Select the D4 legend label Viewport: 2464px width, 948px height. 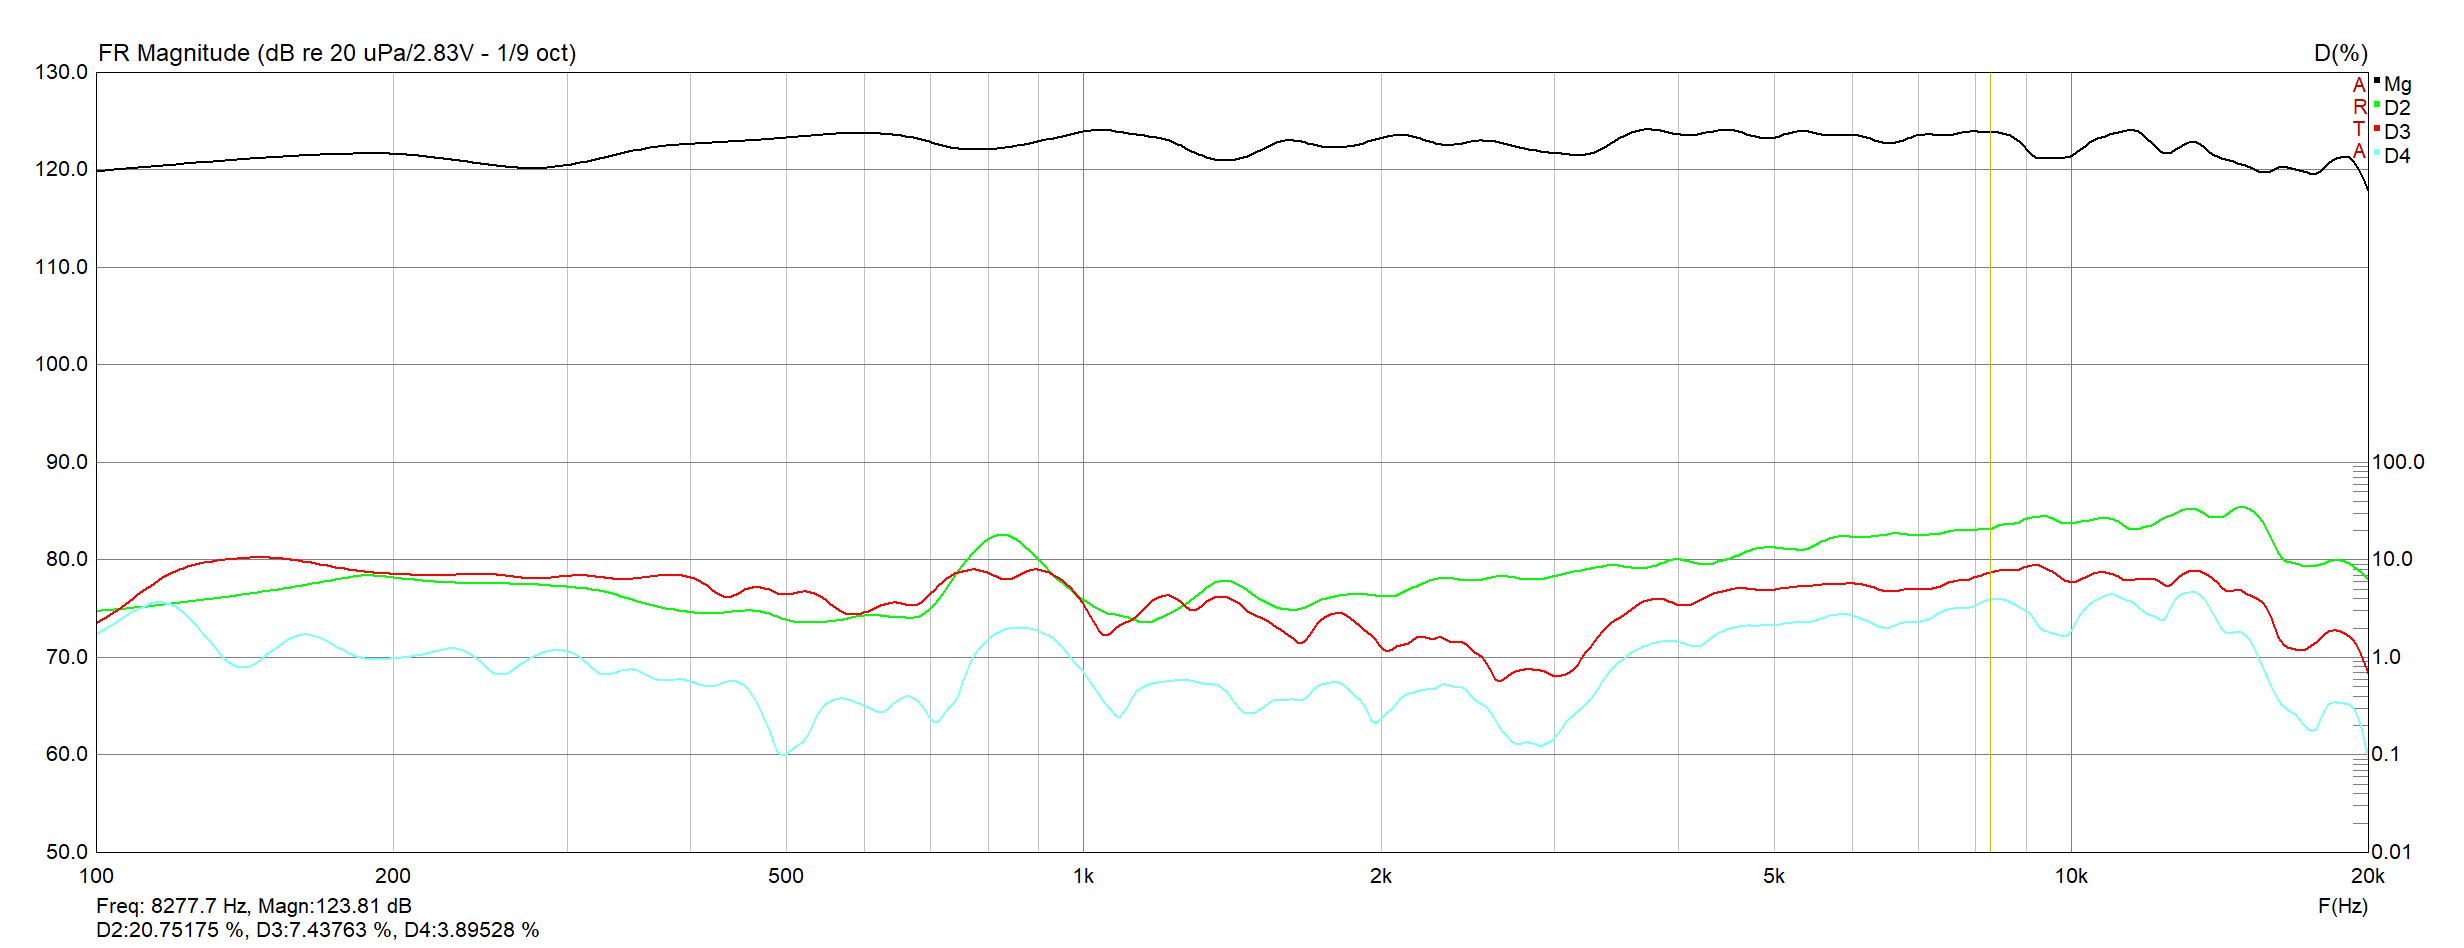tap(2398, 156)
